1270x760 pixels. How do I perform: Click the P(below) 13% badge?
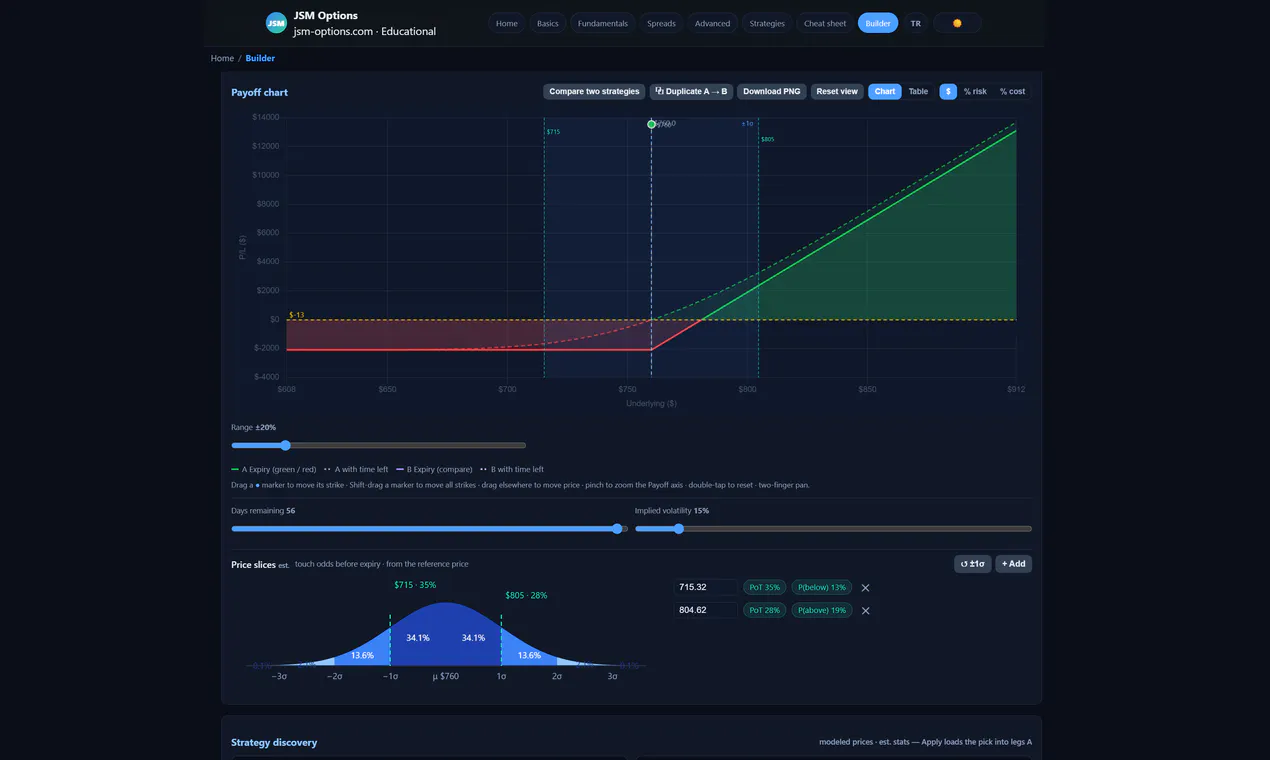pyautogui.click(x=822, y=588)
